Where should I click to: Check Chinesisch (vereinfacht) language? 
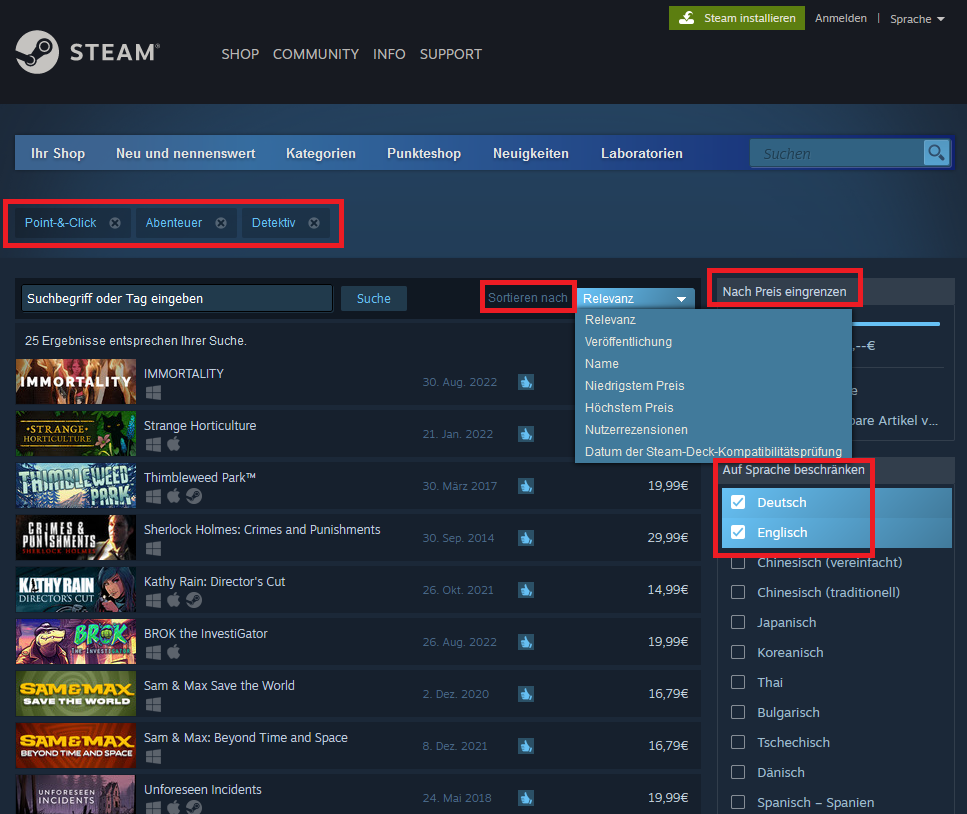click(738, 562)
